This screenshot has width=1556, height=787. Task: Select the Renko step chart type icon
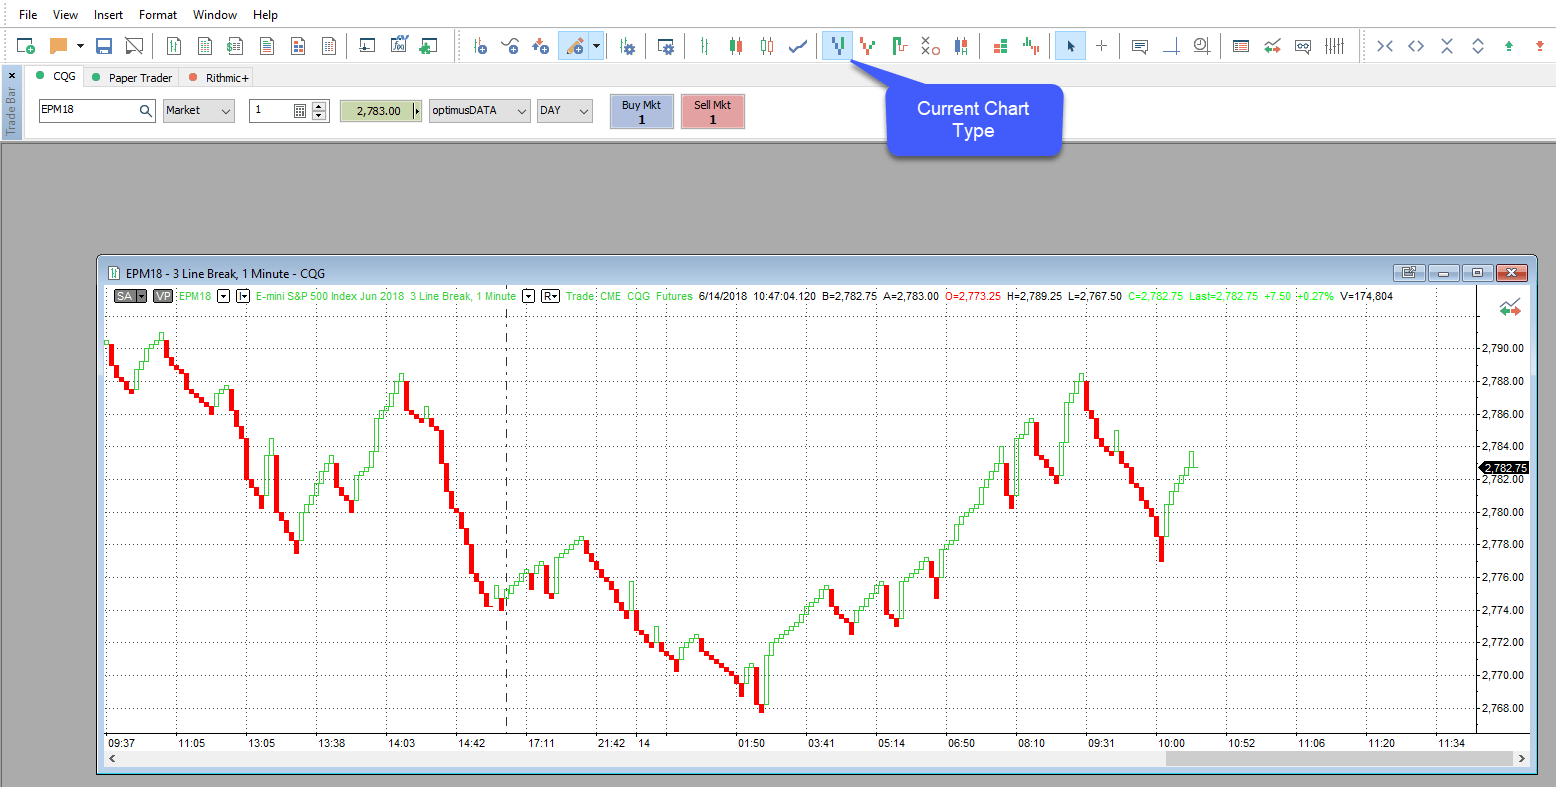click(x=899, y=46)
